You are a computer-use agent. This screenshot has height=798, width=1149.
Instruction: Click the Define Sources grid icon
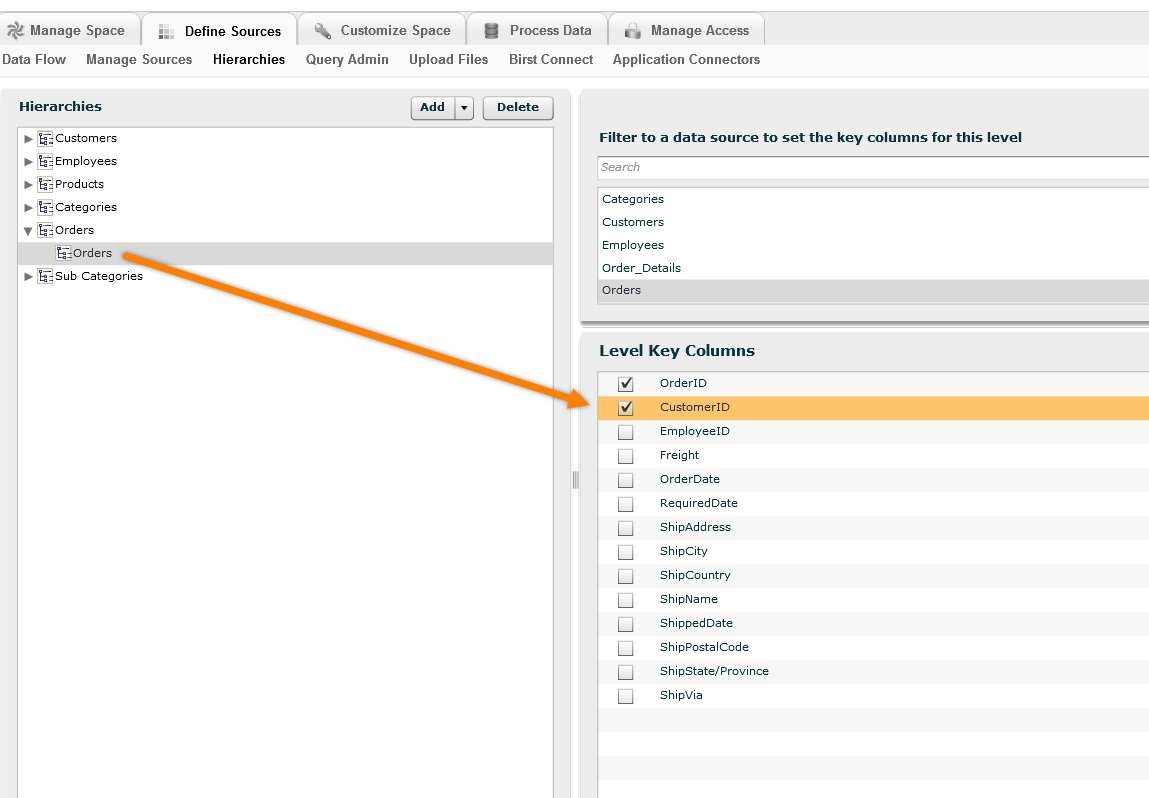point(166,32)
